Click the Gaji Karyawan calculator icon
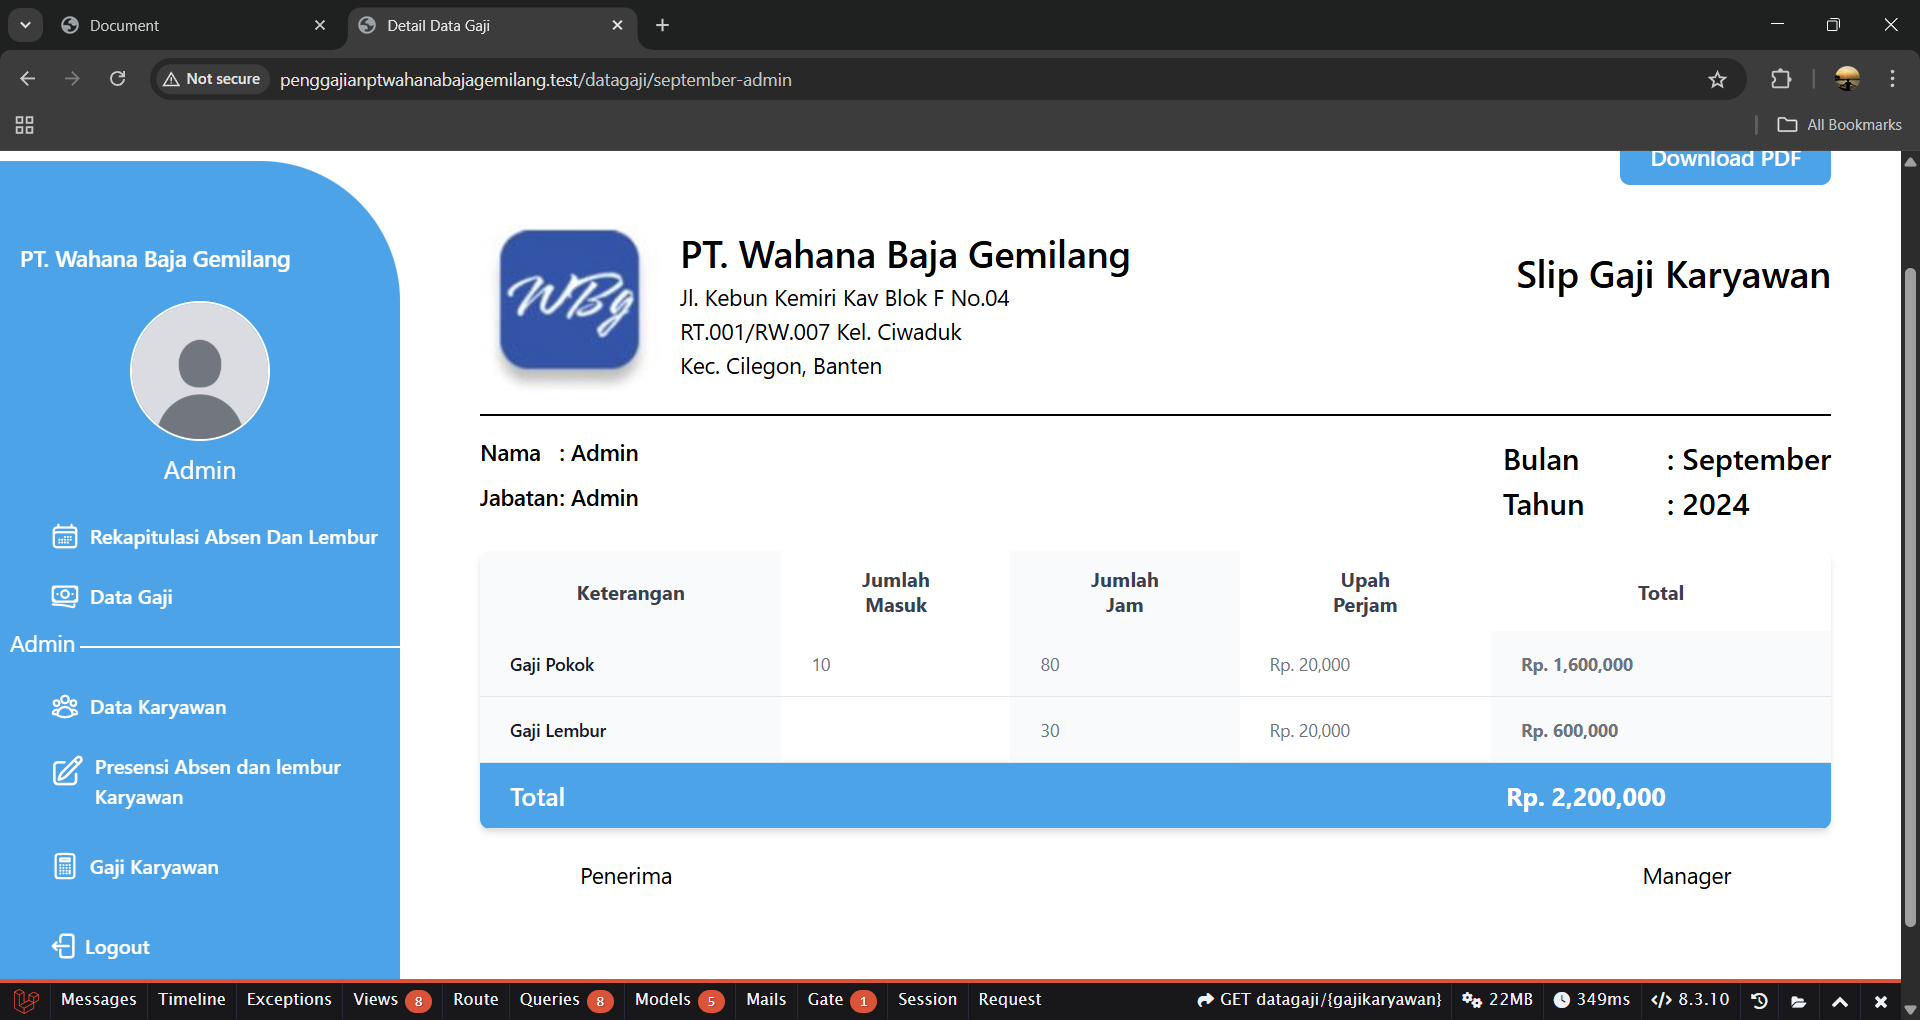 65,866
